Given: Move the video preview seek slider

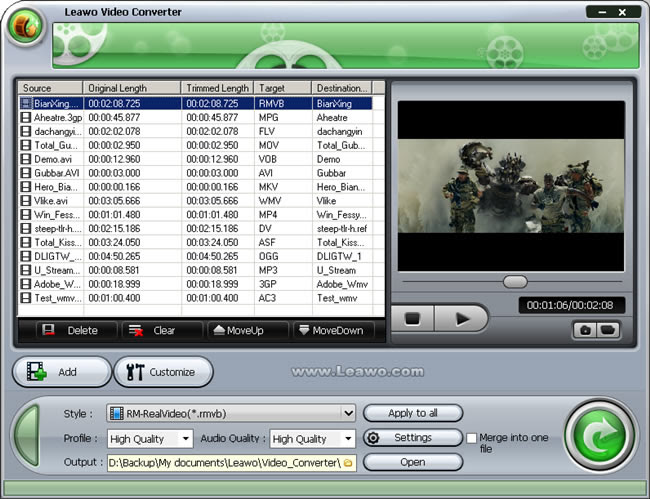Looking at the screenshot, I should pos(515,282).
